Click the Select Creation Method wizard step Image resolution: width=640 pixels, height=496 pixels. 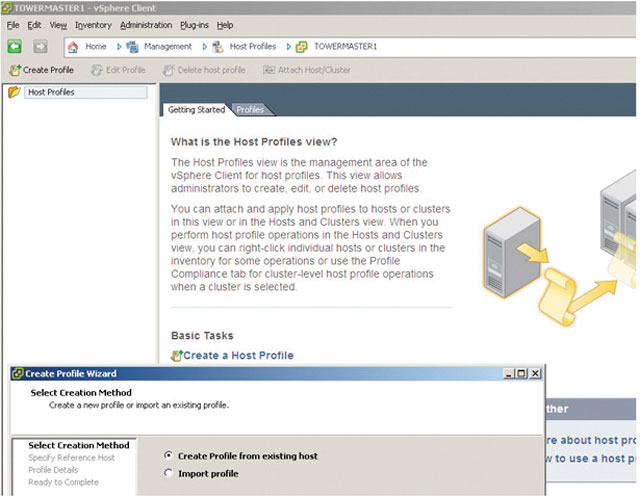(x=79, y=445)
